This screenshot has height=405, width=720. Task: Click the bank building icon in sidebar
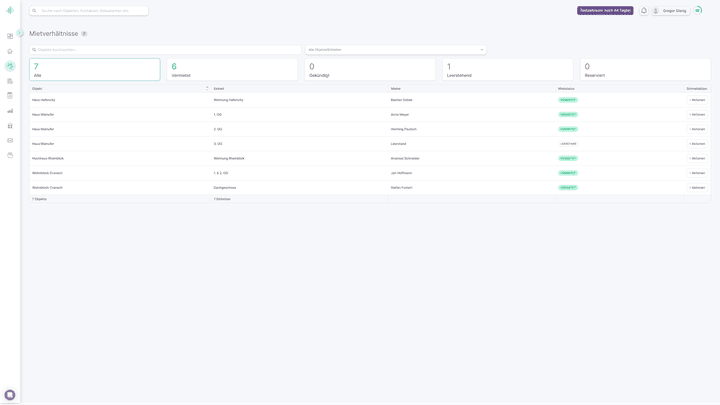coord(10,126)
